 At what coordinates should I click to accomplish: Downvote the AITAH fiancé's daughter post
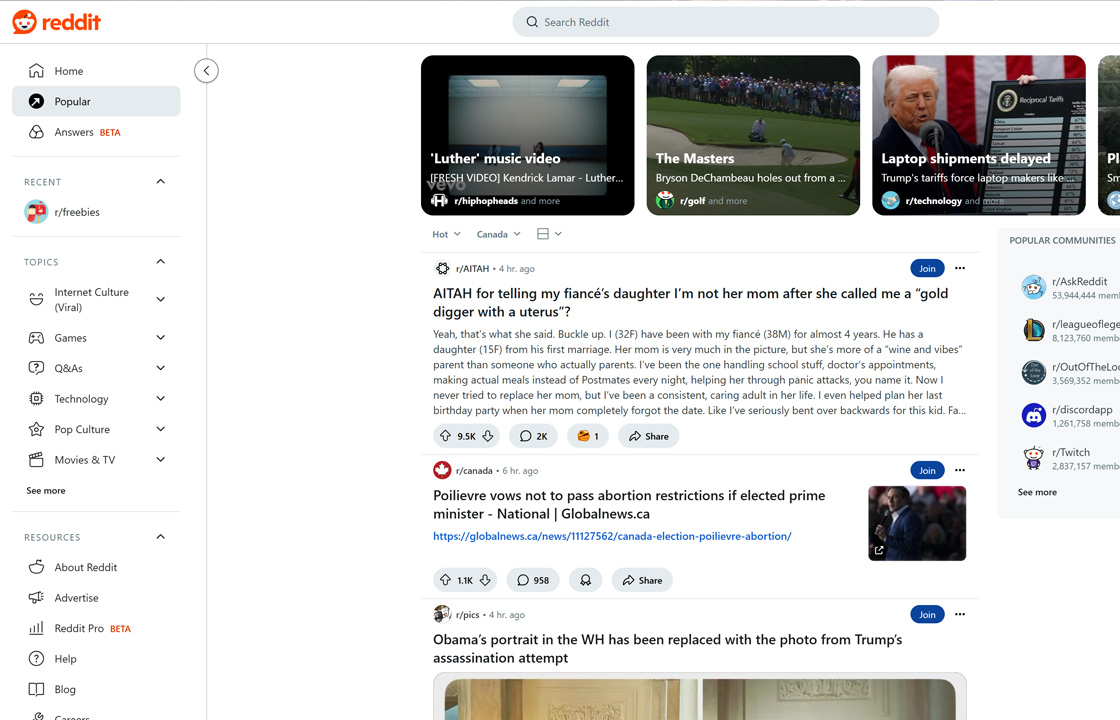(488, 436)
